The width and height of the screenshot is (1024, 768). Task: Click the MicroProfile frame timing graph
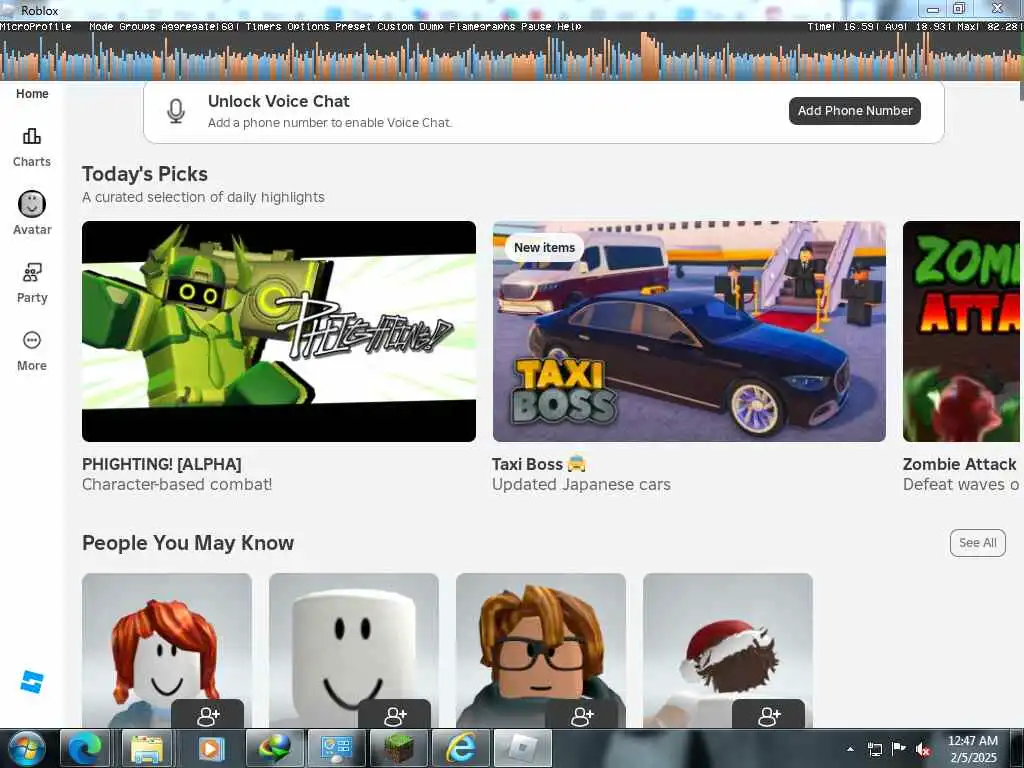[509, 57]
